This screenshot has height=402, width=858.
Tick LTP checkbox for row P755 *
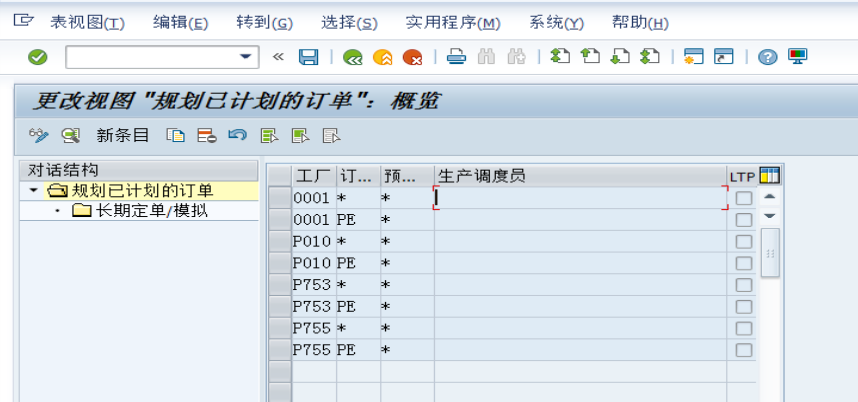[x=744, y=329]
